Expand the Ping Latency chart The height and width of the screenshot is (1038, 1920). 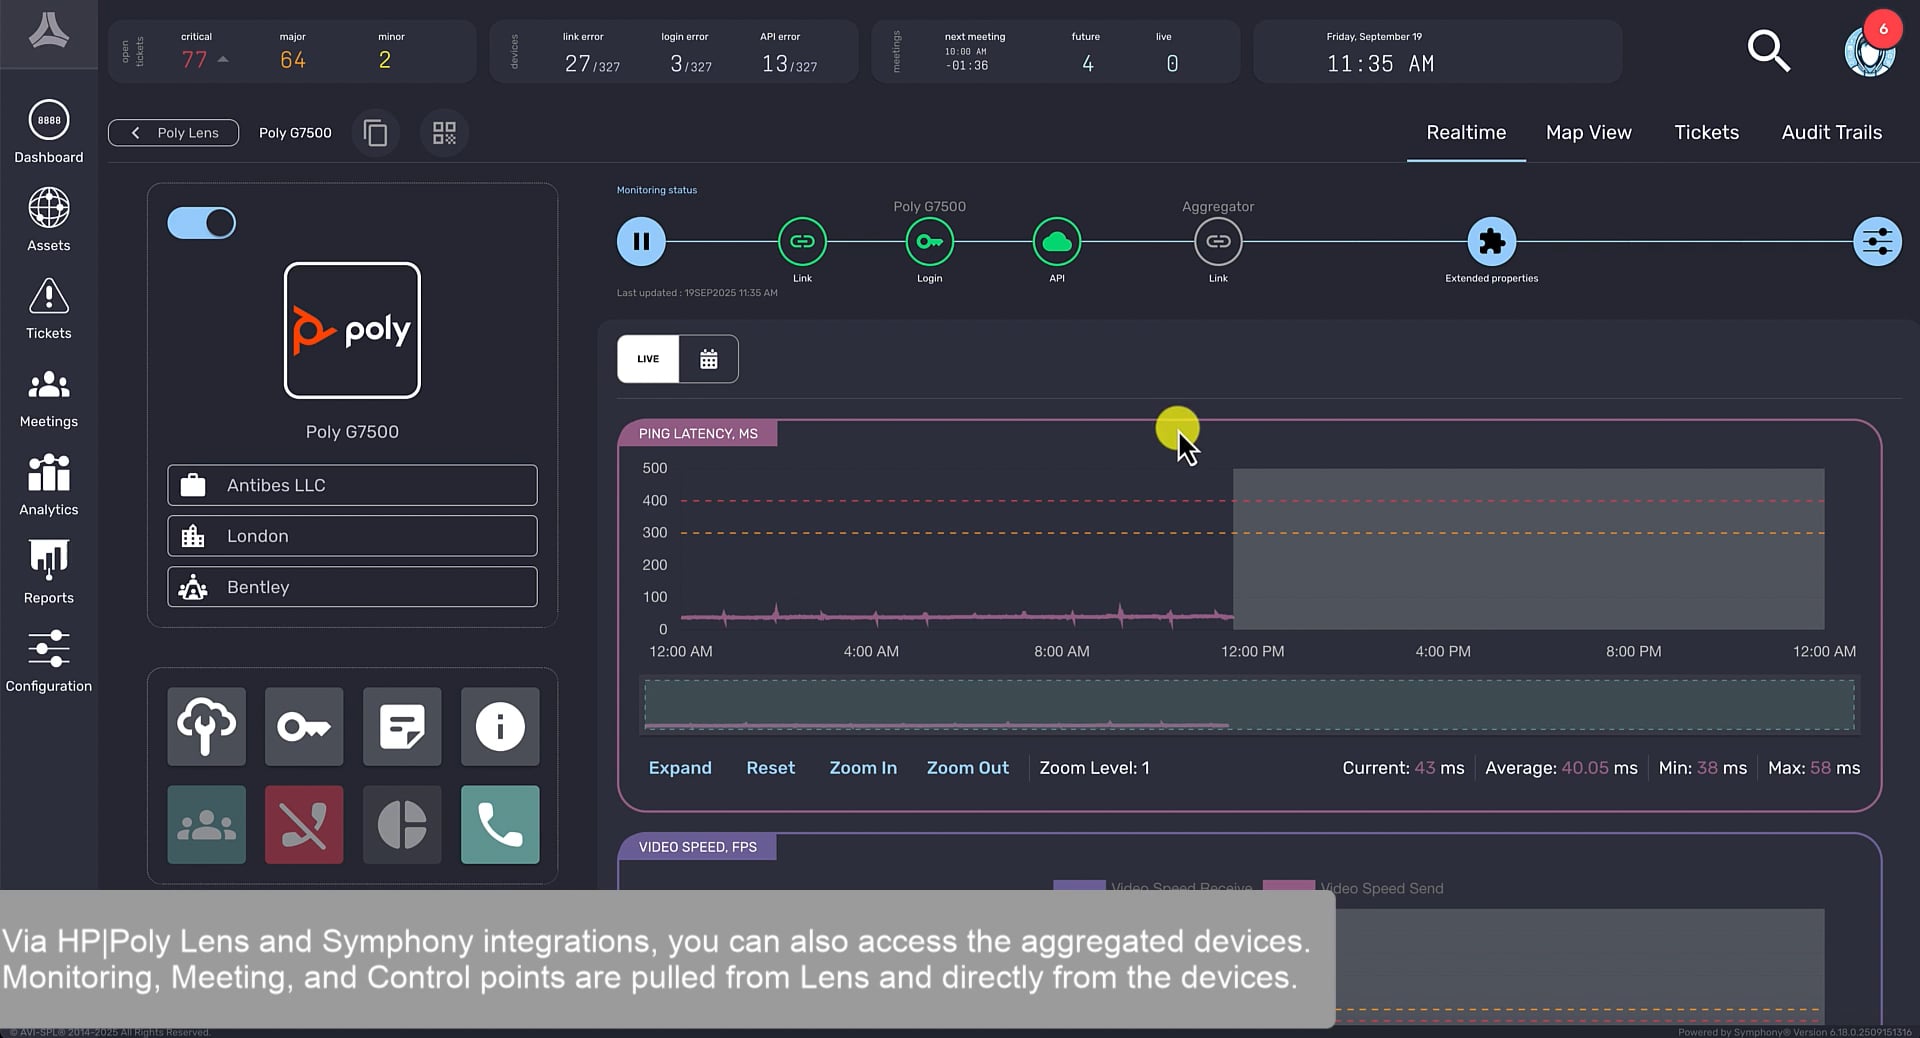(x=680, y=768)
